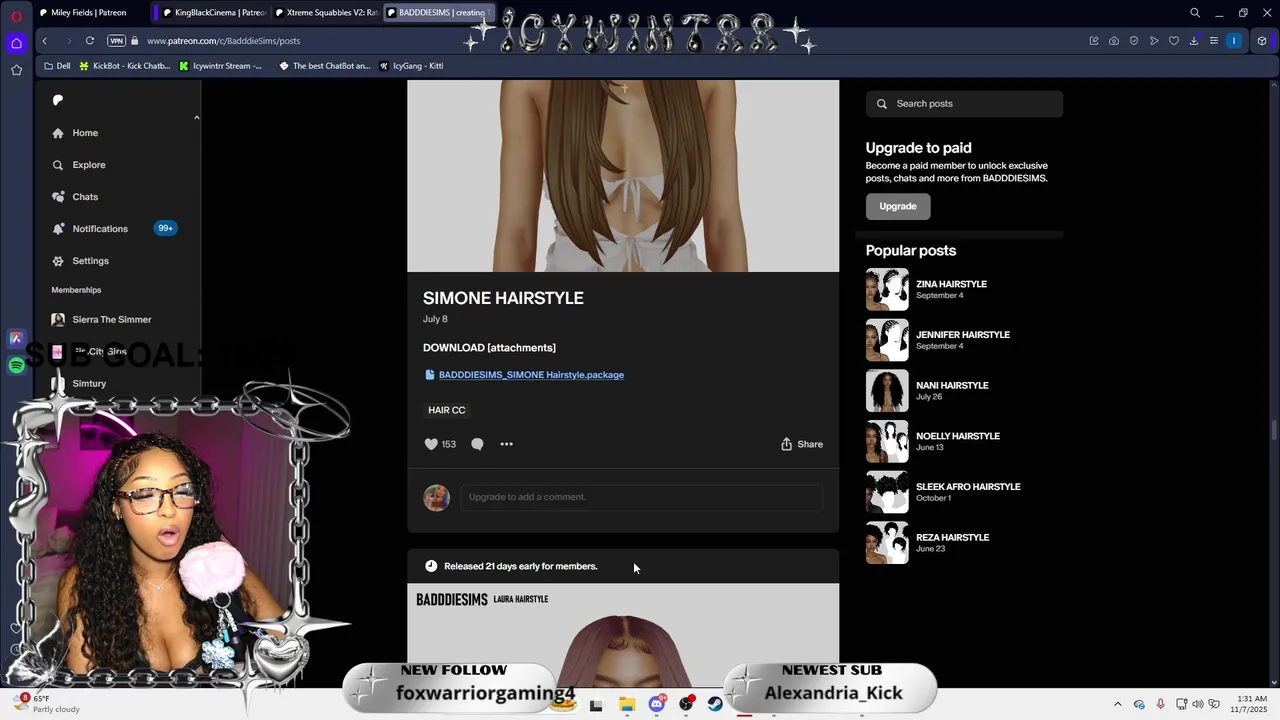This screenshot has height=720, width=1280.
Task: Open File Explorer from taskbar
Action: coord(627,704)
